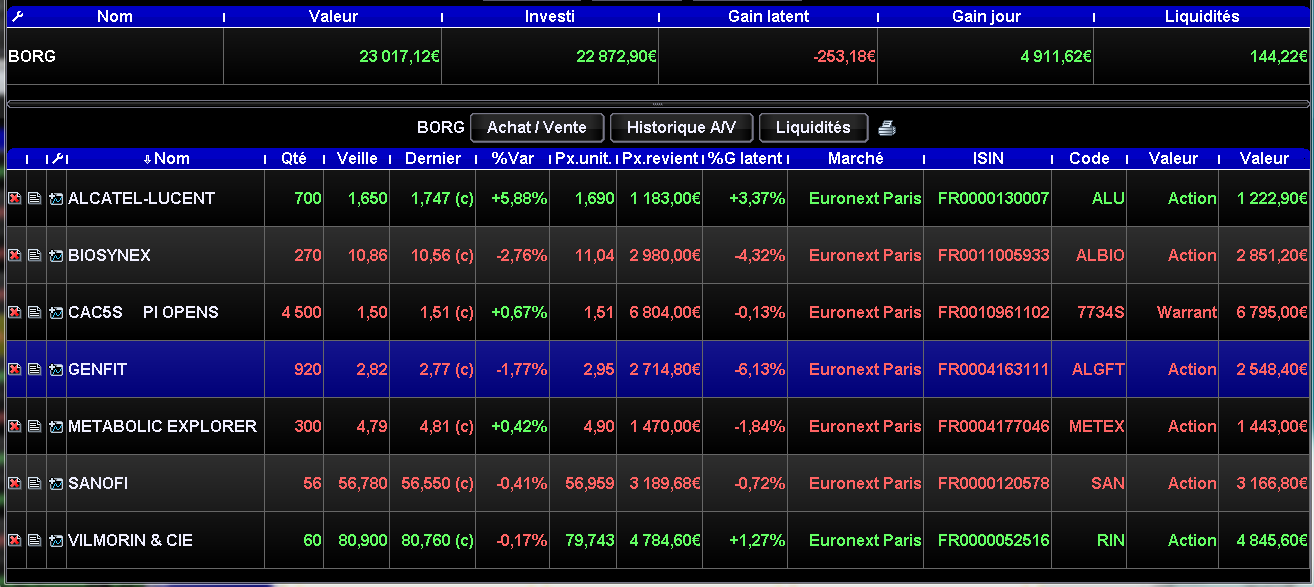Select the ALCATEL-LUCENT name cell
Viewport: 1314px width, 587px height.
click(165, 198)
